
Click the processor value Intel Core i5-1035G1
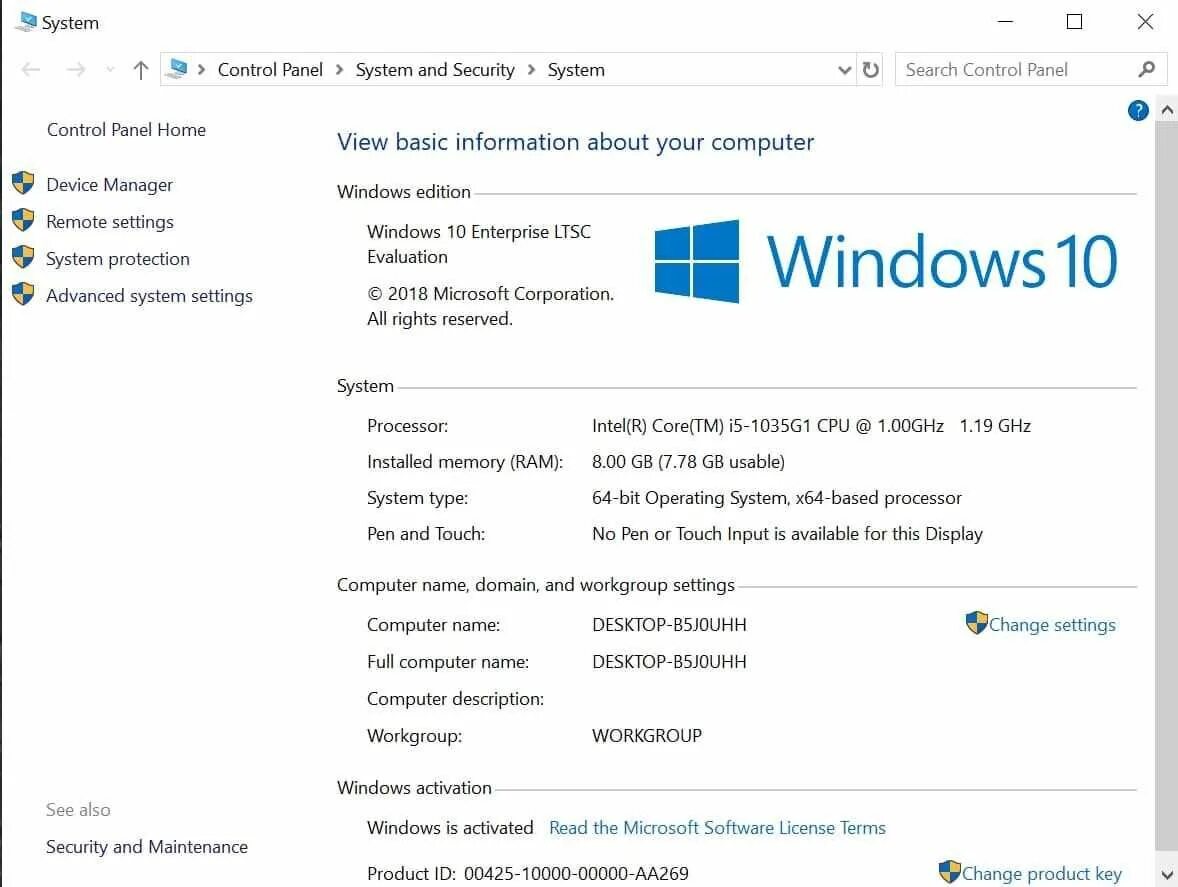pos(811,426)
